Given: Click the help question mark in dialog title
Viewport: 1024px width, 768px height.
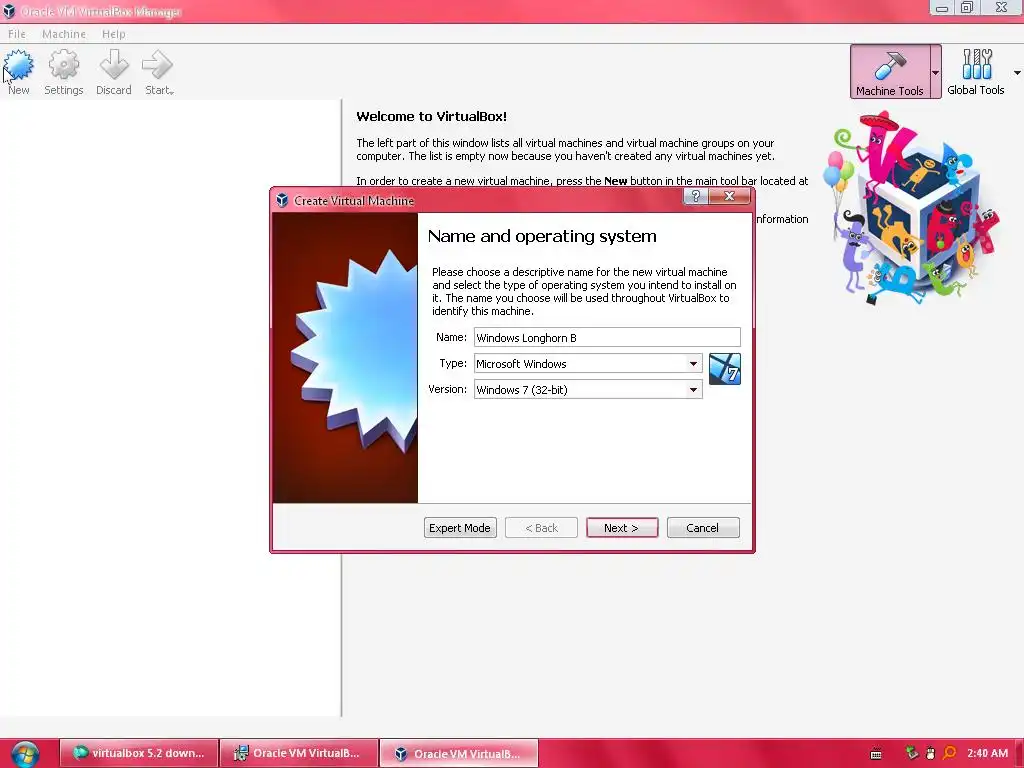Looking at the screenshot, I should (696, 196).
